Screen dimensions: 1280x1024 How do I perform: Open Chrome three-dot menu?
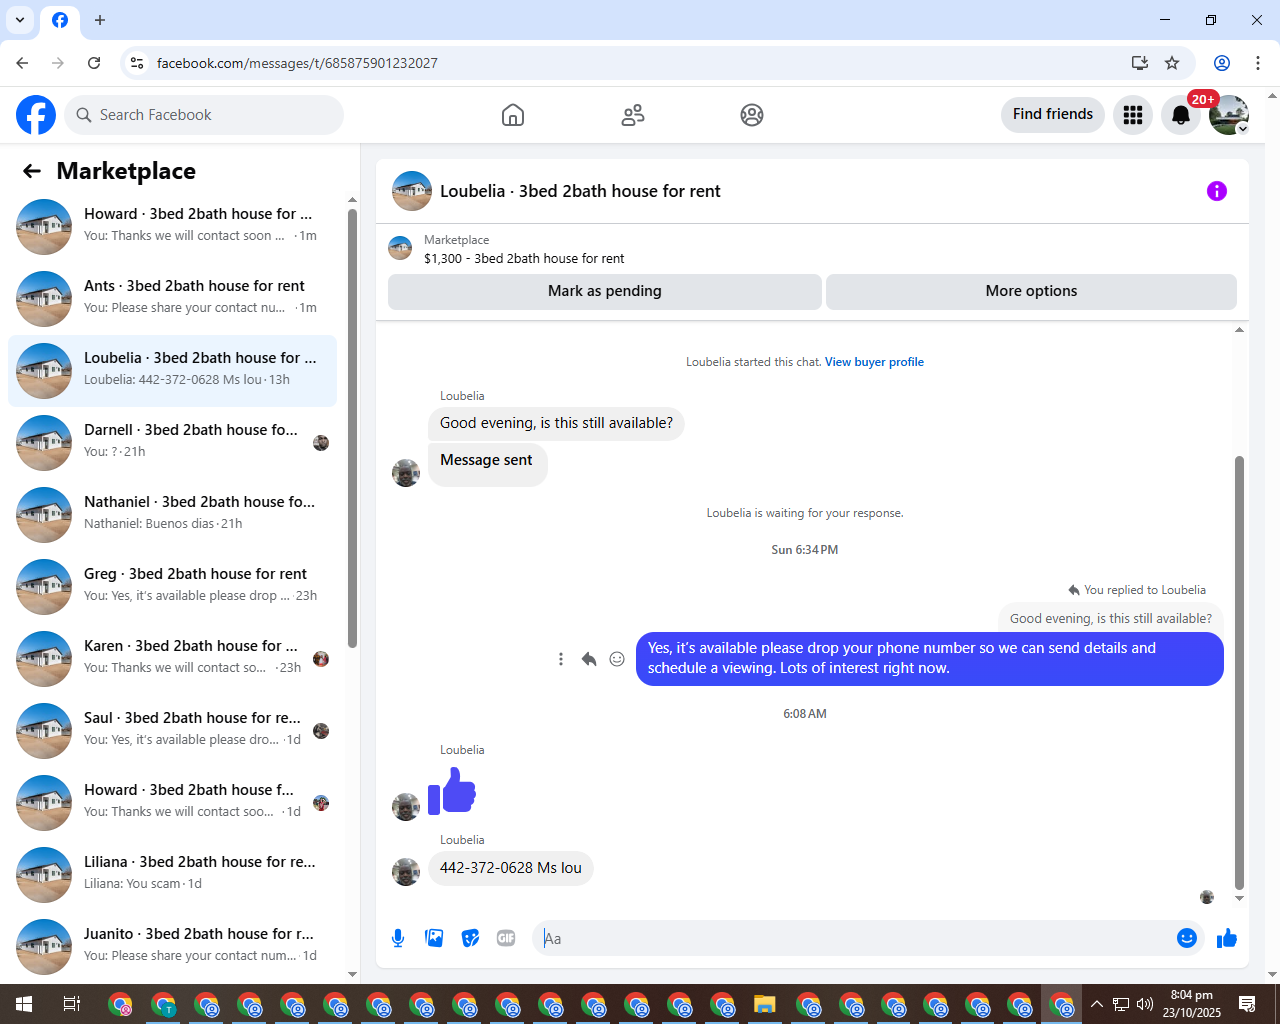1258,63
